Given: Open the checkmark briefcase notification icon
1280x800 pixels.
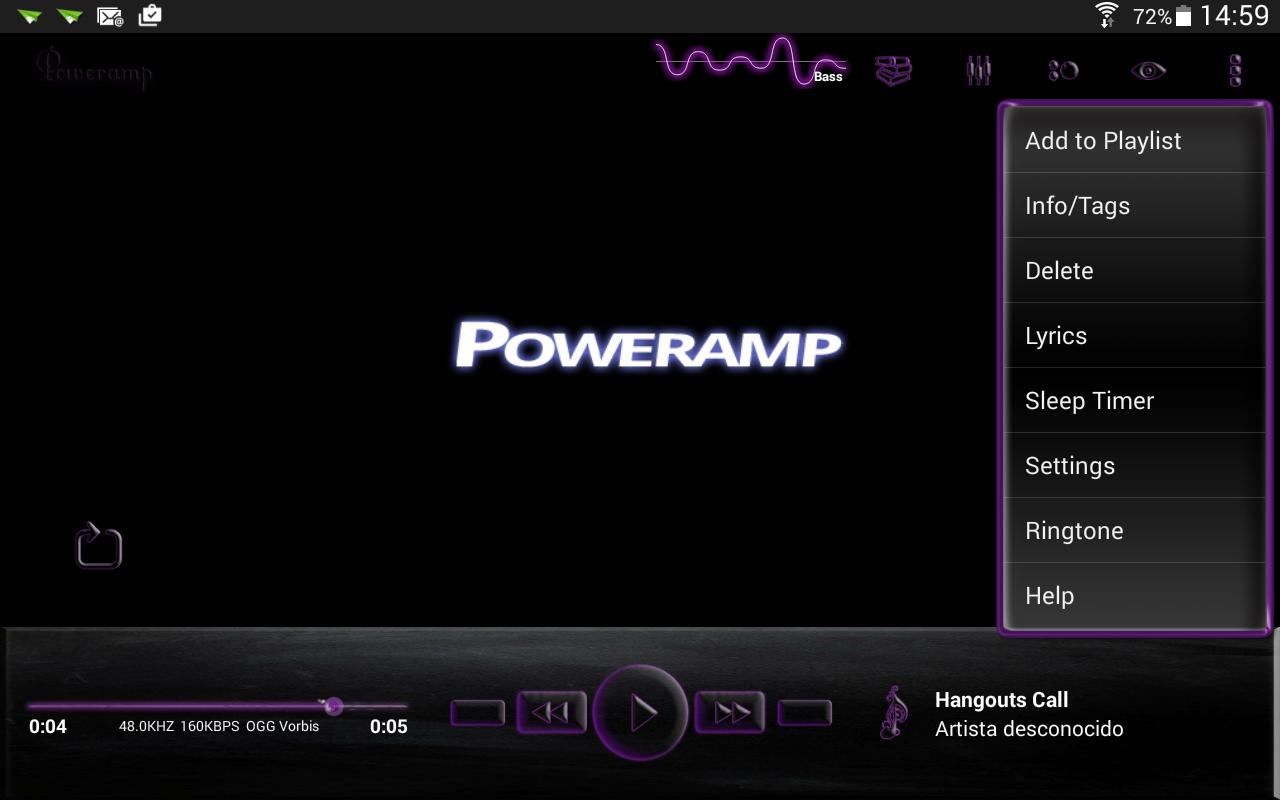Looking at the screenshot, I should pyautogui.click(x=150, y=15).
